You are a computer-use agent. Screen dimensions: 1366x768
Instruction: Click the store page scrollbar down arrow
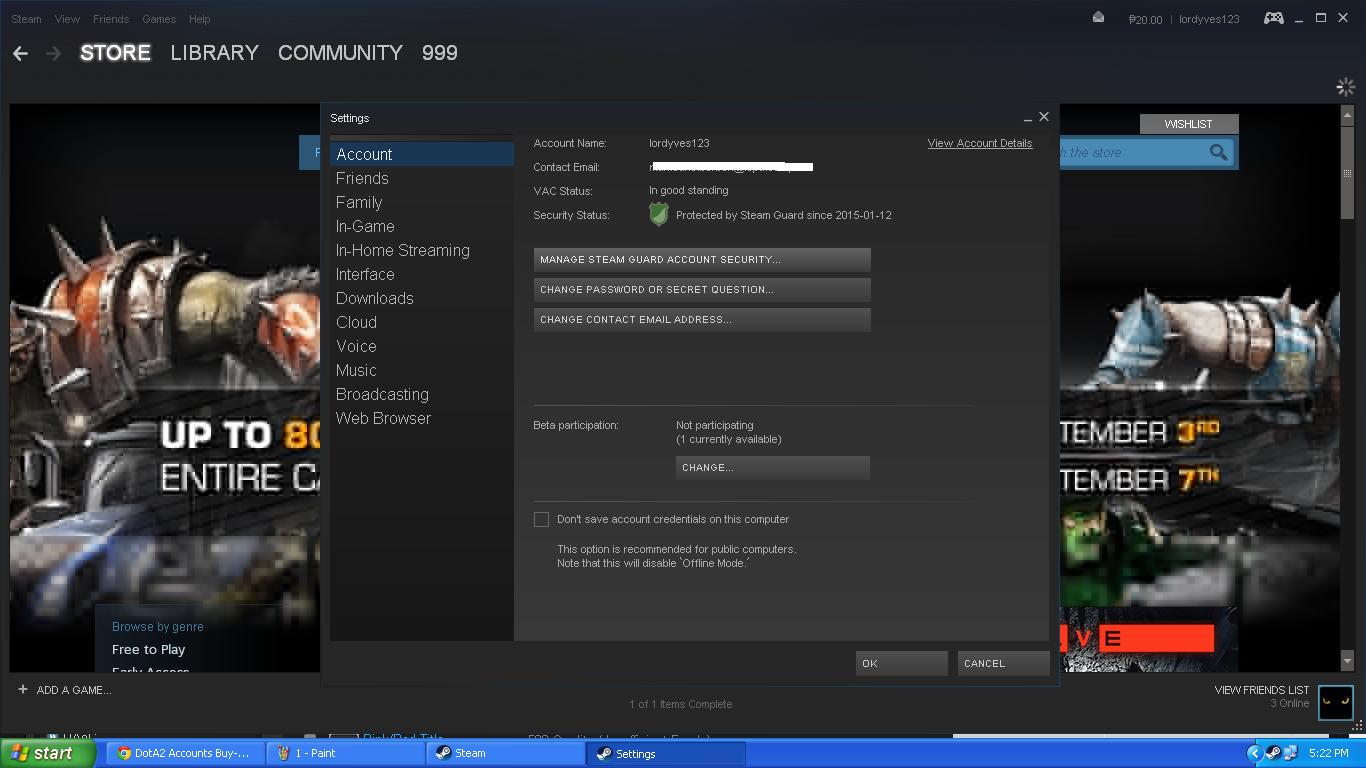pyautogui.click(x=1347, y=662)
